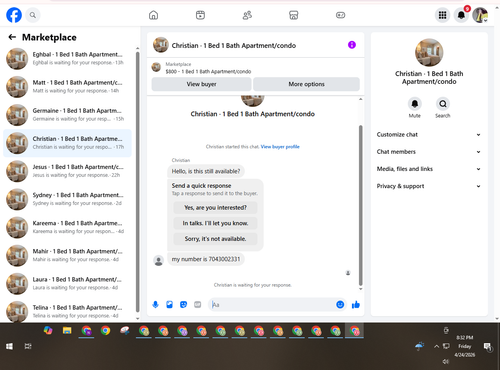
Task: Open the sender avatar beside the number message
Action: [x=158, y=260]
